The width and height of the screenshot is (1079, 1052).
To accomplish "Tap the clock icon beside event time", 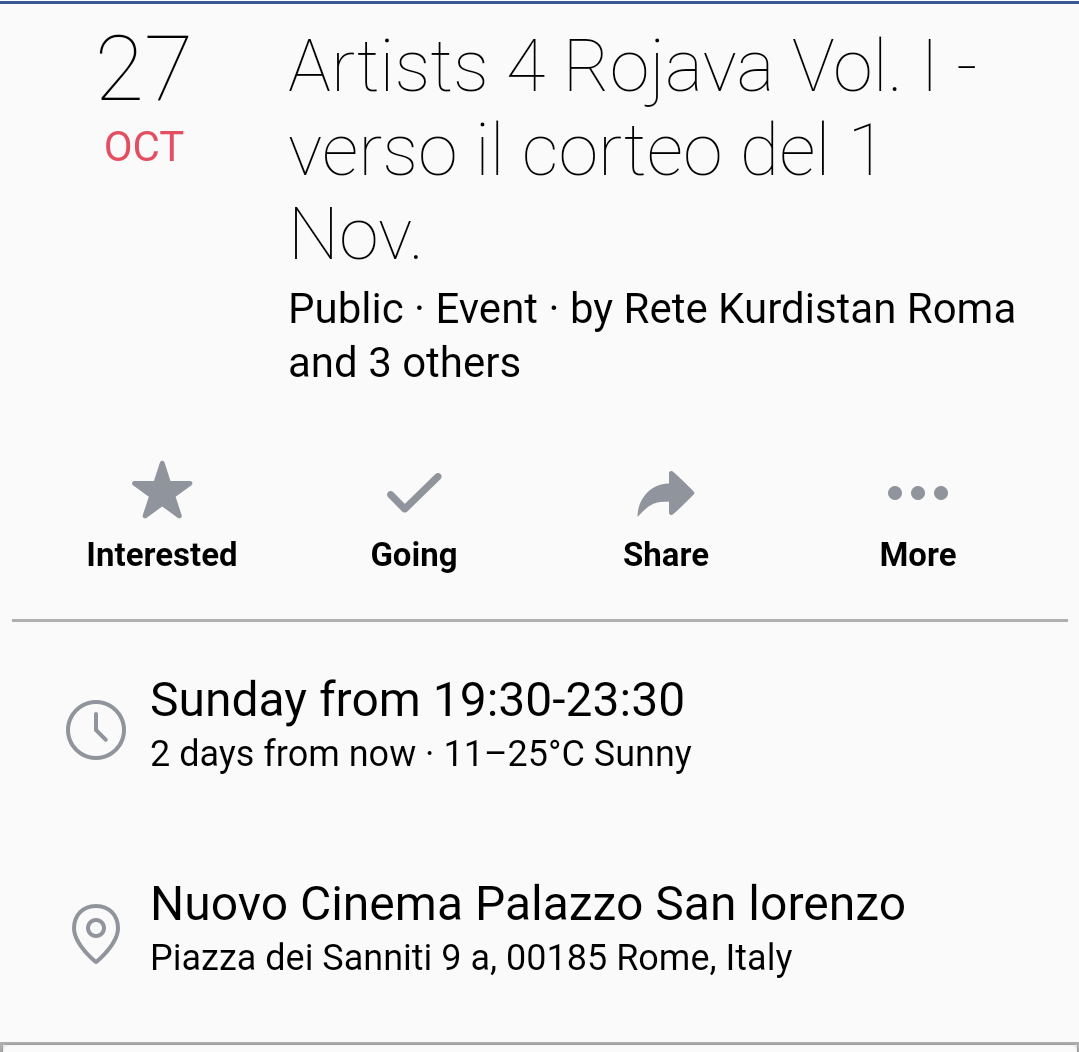I will [x=96, y=729].
